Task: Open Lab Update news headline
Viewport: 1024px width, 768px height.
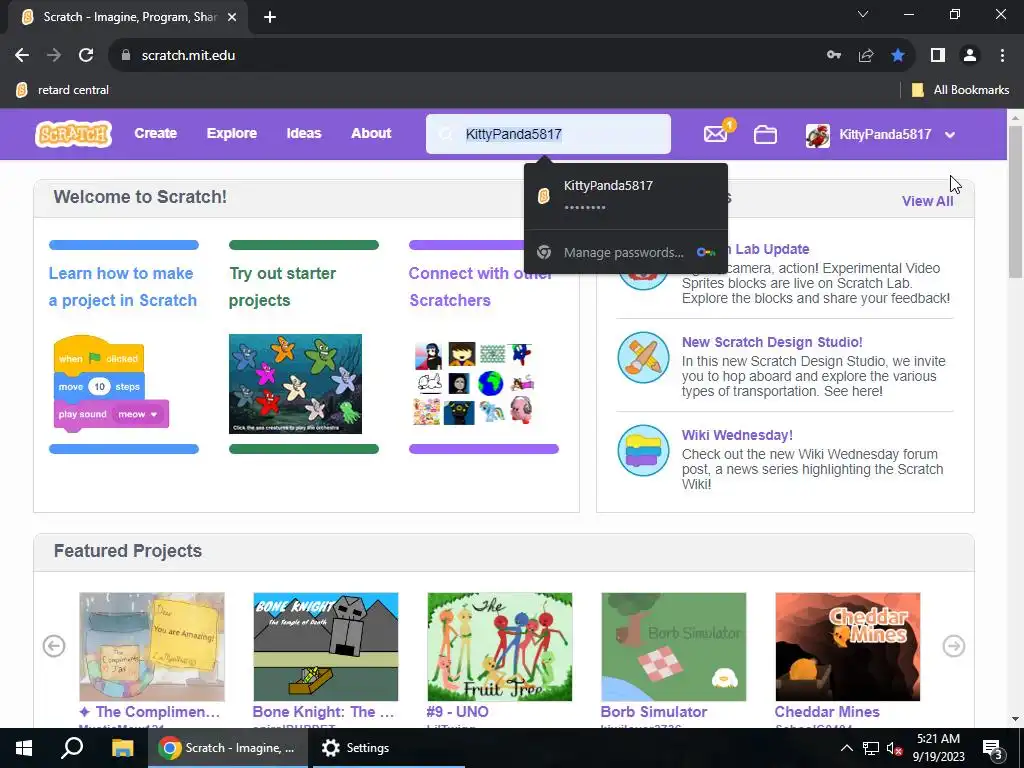Action: (772, 249)
